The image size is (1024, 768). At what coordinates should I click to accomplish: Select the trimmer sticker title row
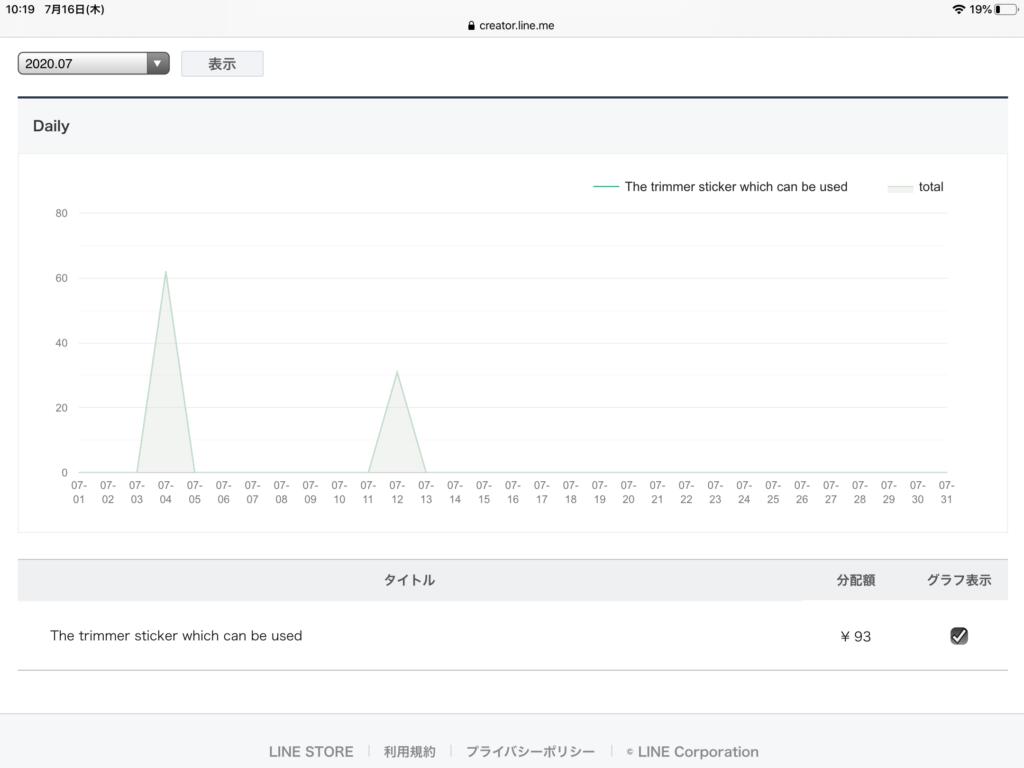tap(176, 636)
